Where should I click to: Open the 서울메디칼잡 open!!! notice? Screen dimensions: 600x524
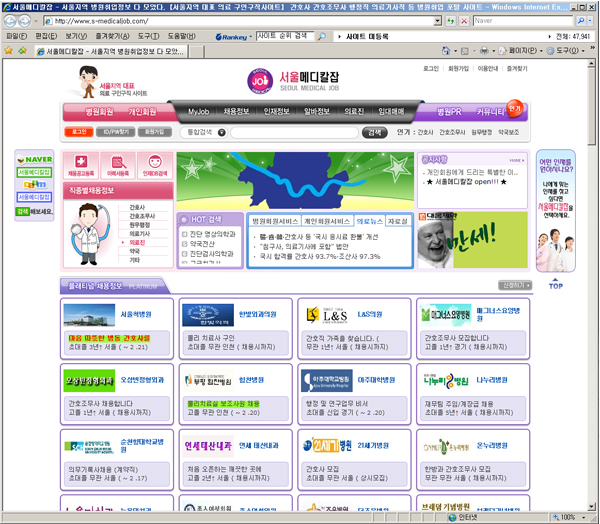pos(466,182)
